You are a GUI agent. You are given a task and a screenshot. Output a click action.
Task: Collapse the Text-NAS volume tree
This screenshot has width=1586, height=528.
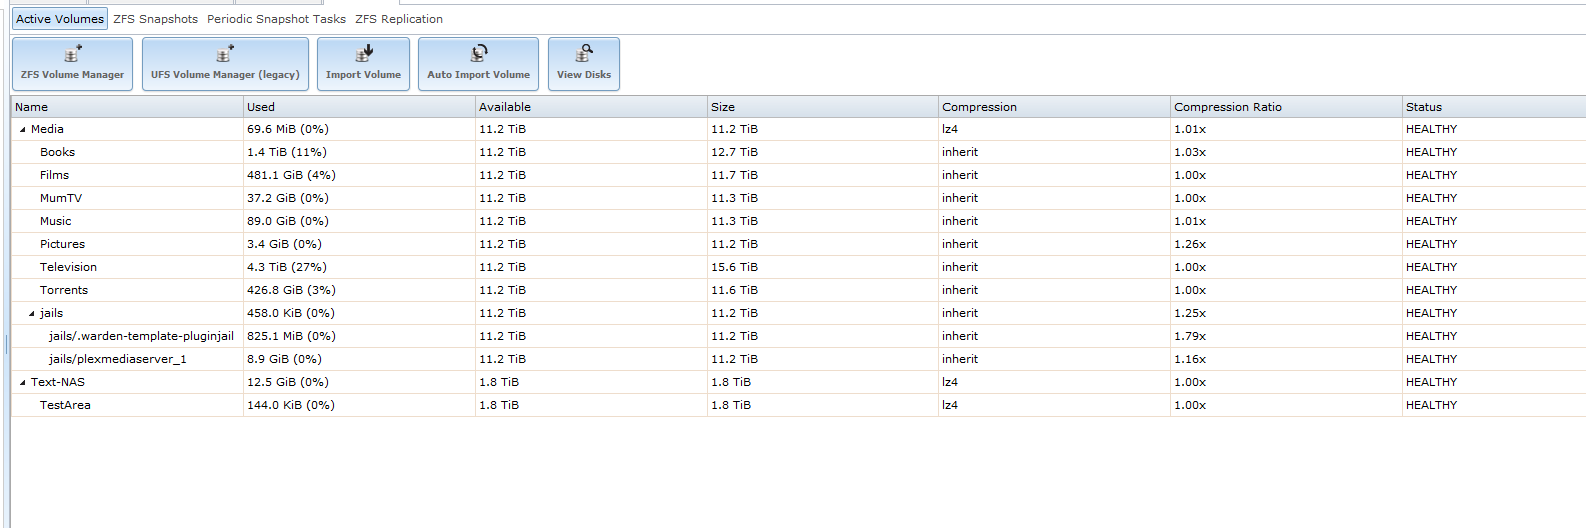[23, 383]
